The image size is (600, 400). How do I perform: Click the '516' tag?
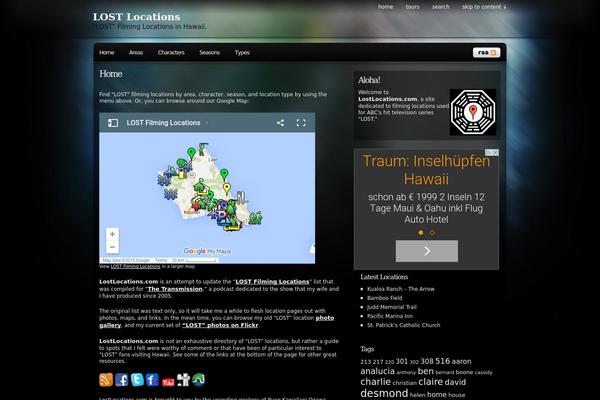pos(442,361)
